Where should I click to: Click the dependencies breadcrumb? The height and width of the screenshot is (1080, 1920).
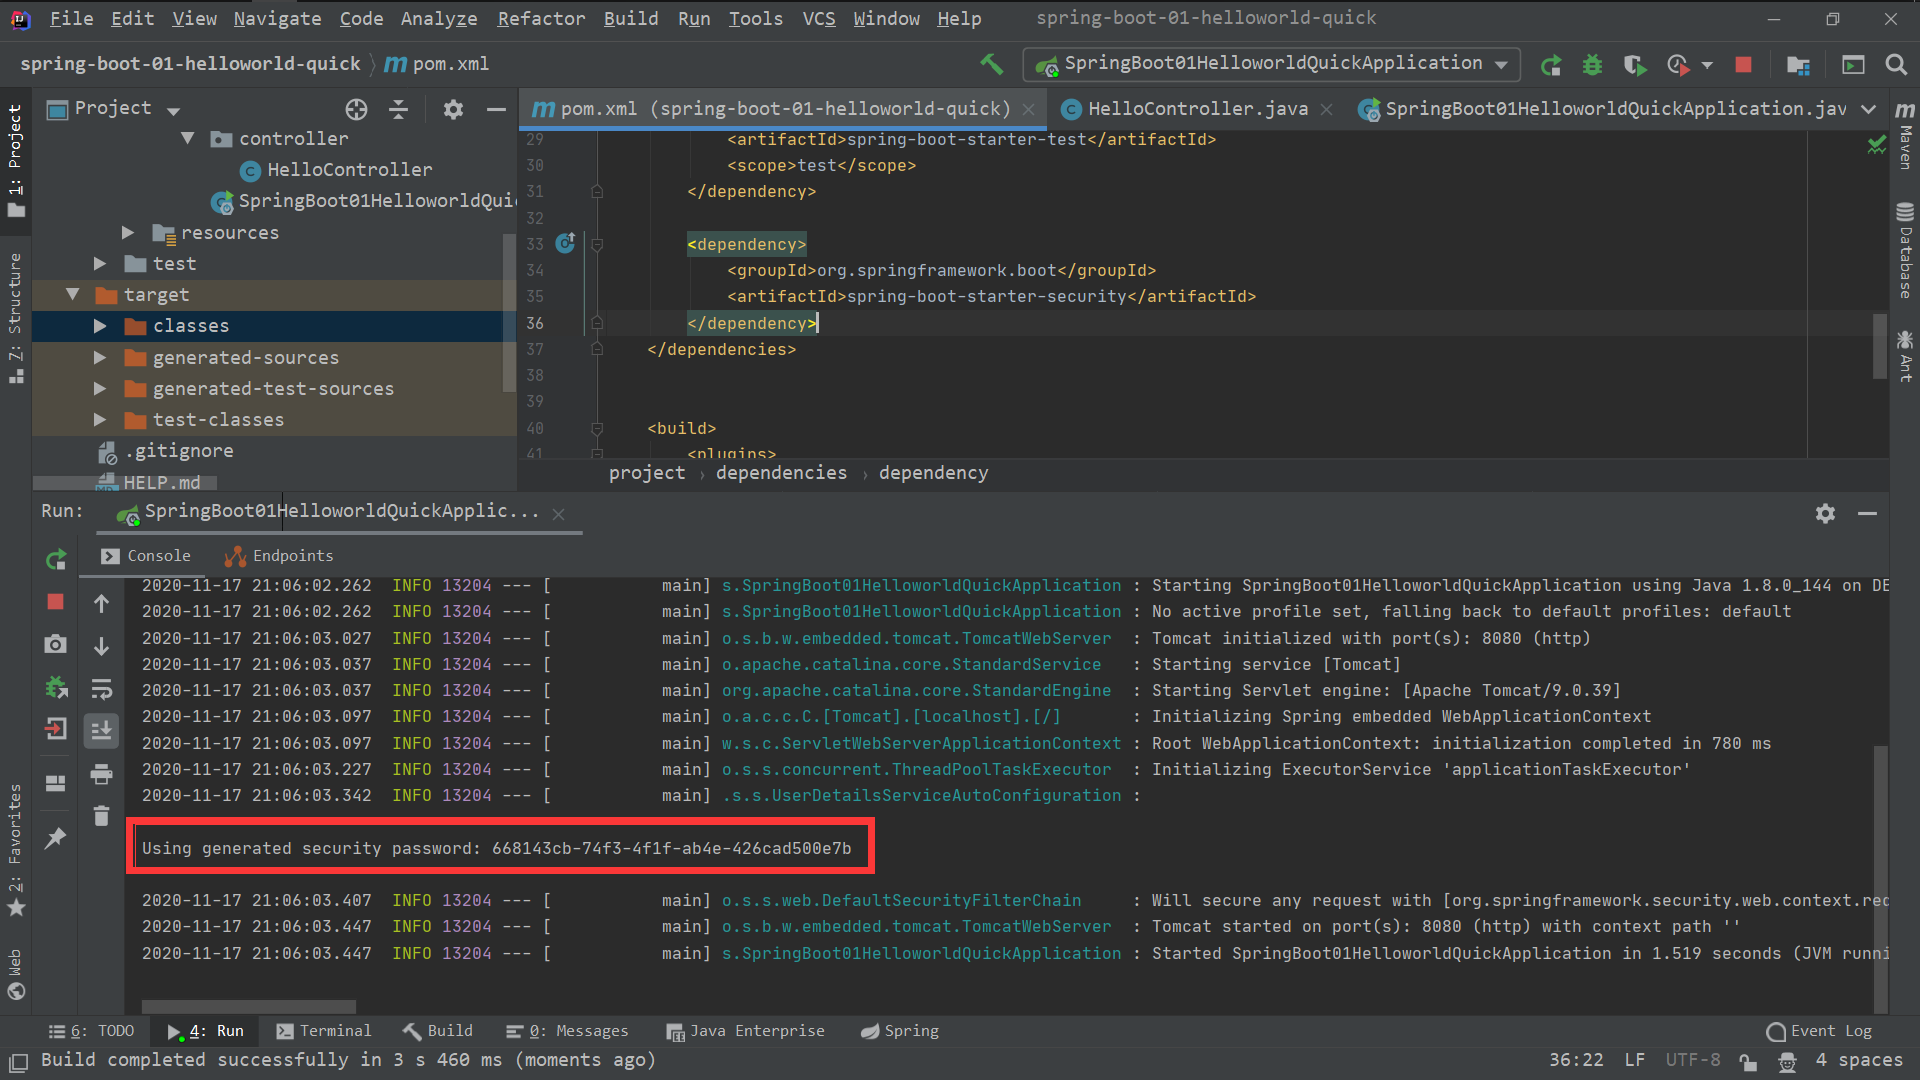[781, 472]
